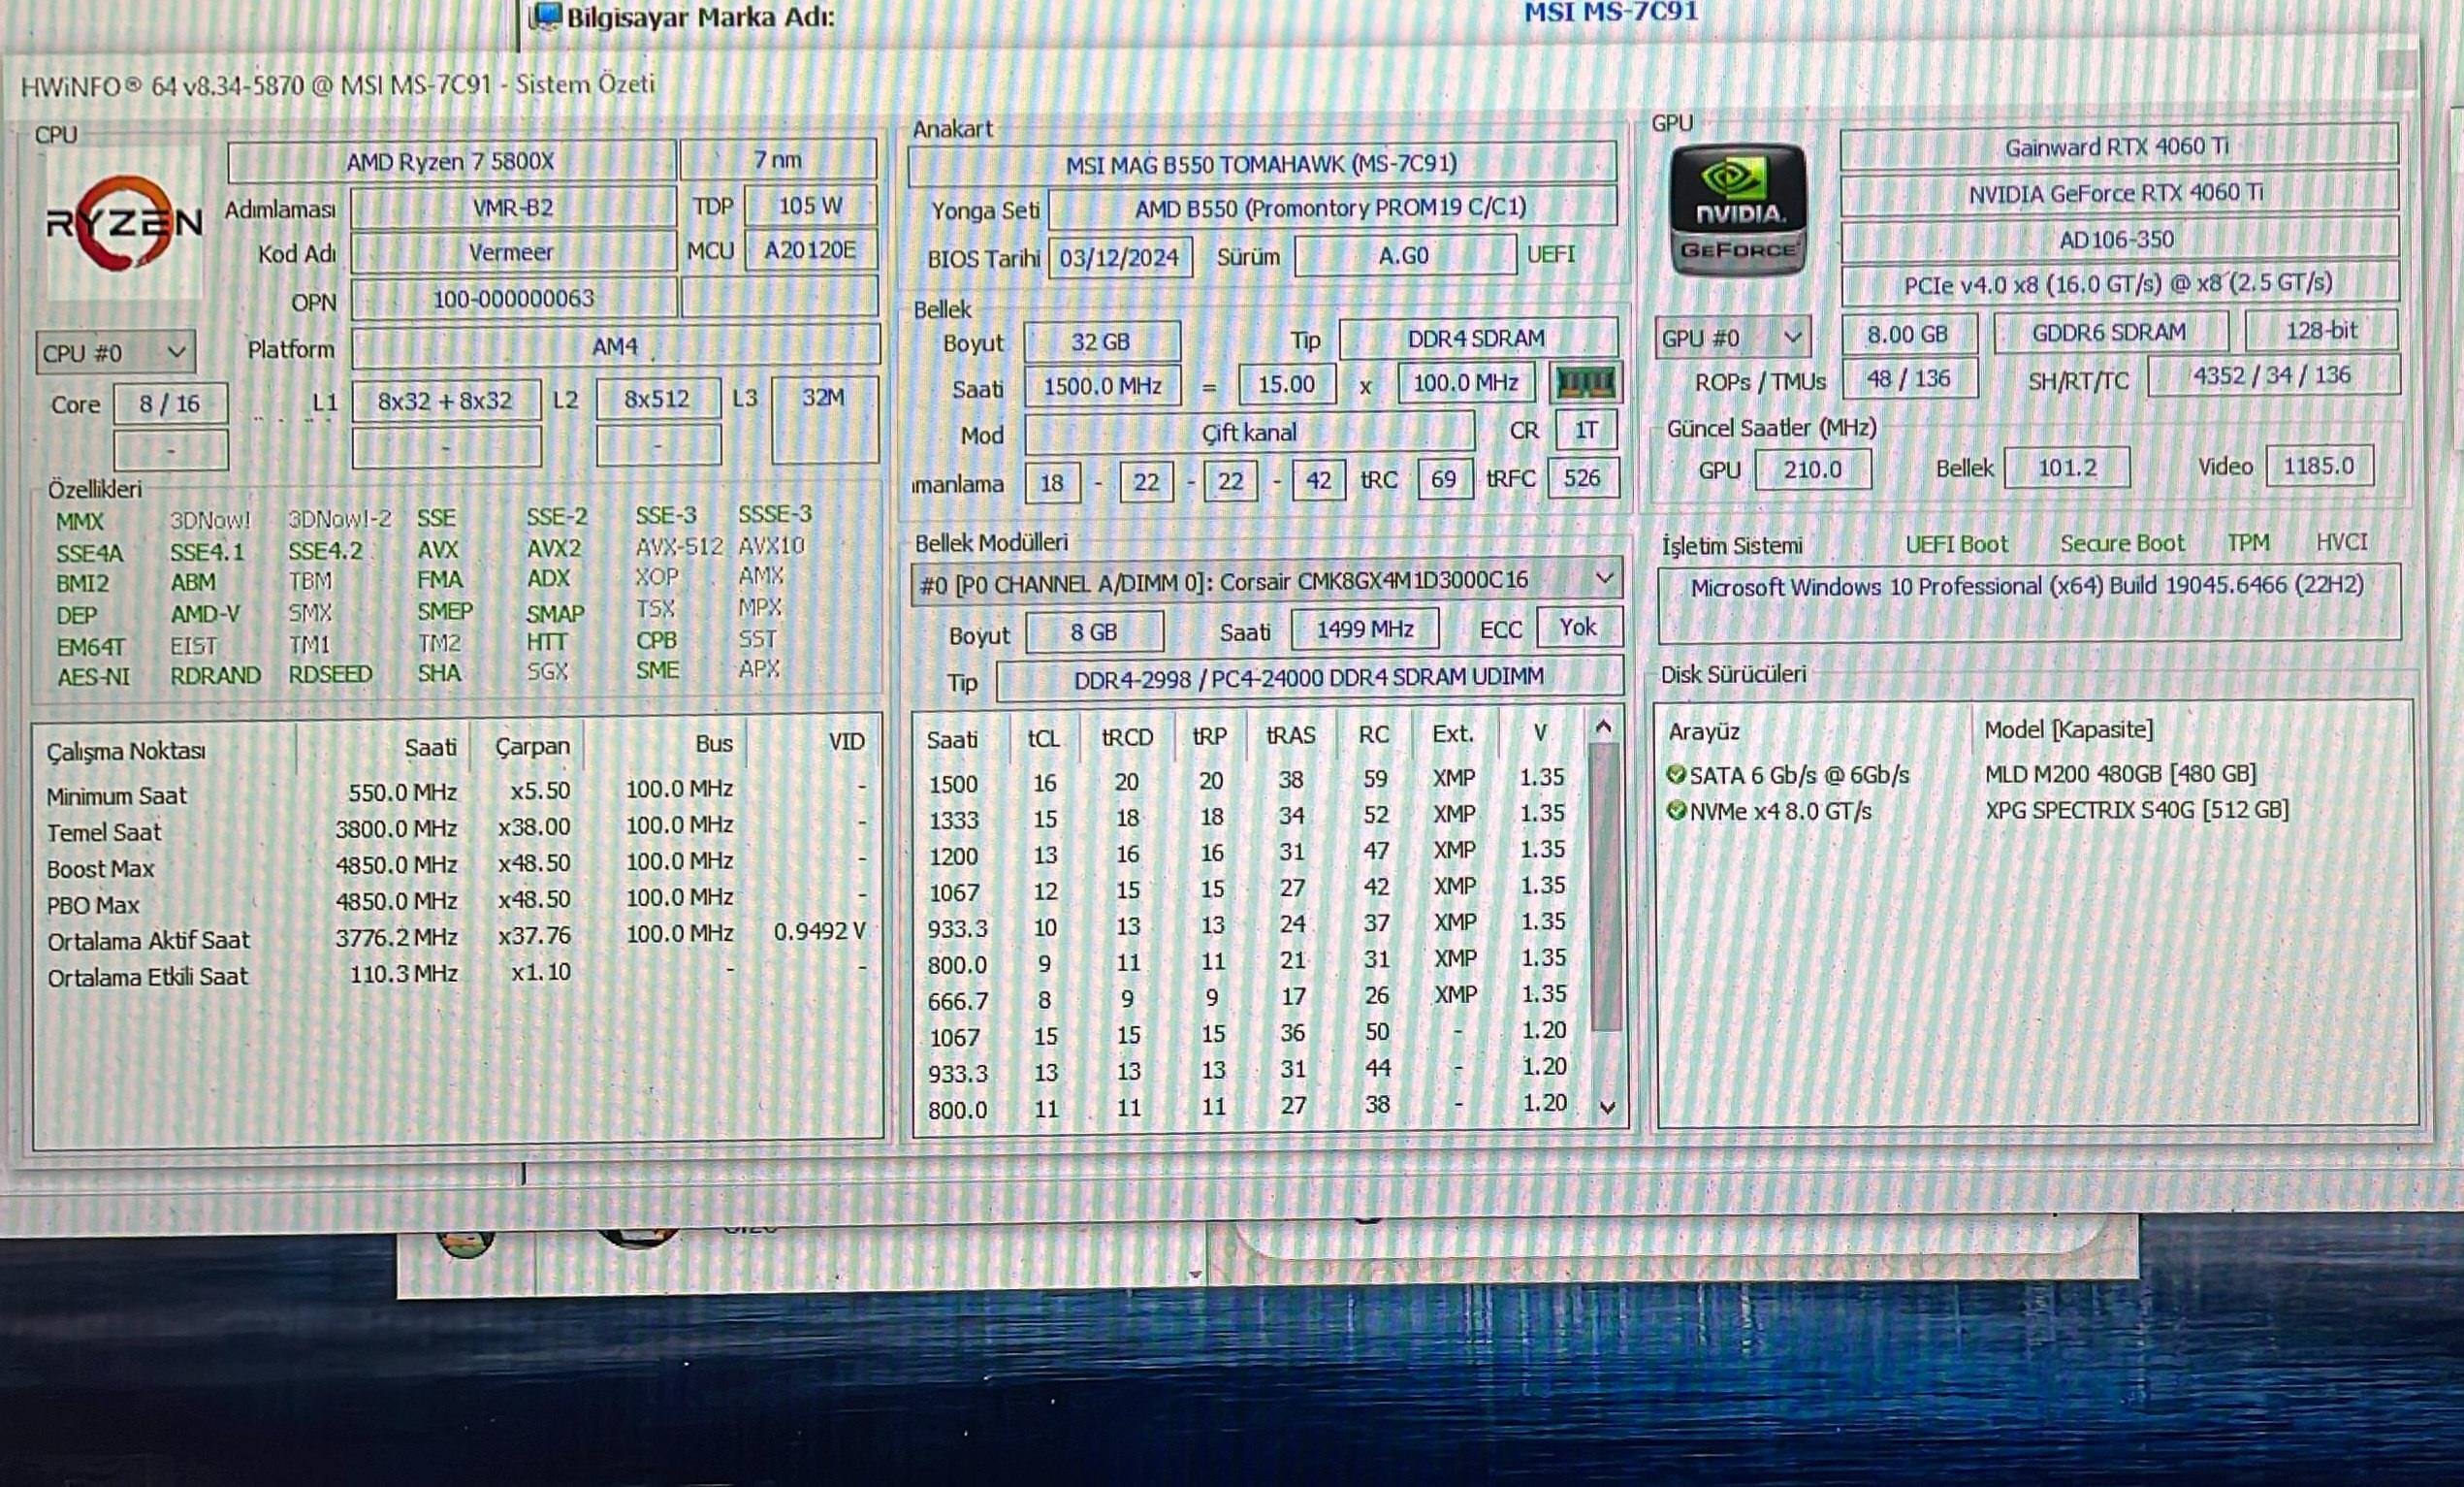Screen dimensions: 2464x1487
Task: Open the GPU #0 selector dropdown
Action: (x=1732, y=338)
